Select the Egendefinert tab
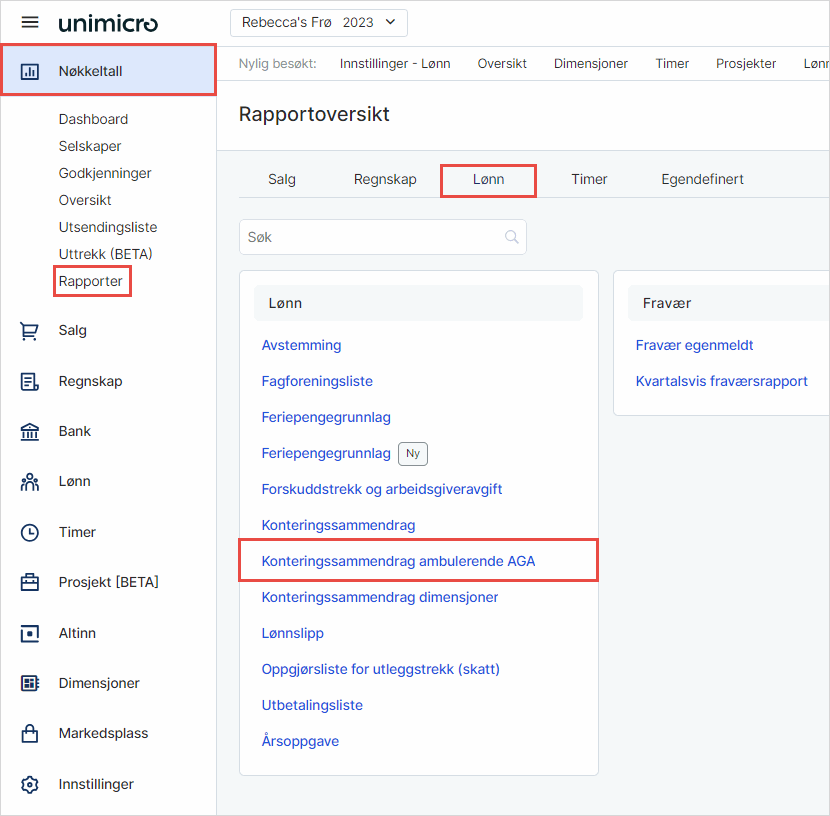 click(702, 180)
